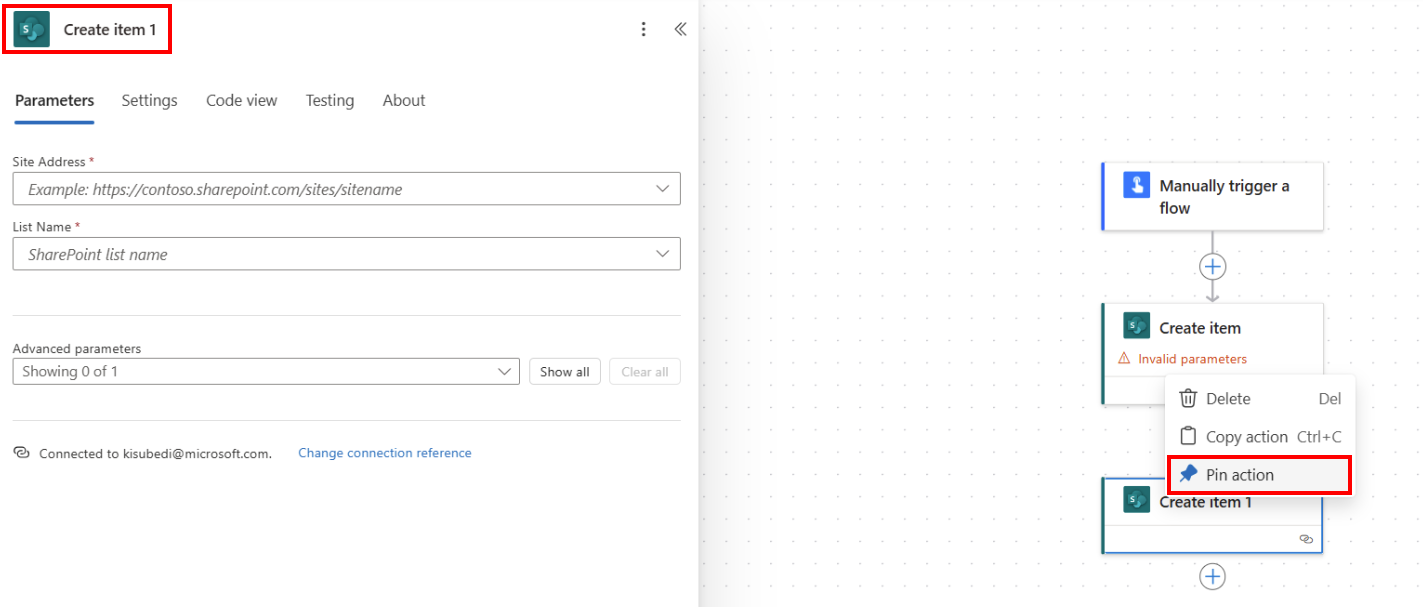Collapse the panel using the double-chevron icon
Image resolution: width=1423 pixels, height=607 pixels.
[x=680, y=29]
